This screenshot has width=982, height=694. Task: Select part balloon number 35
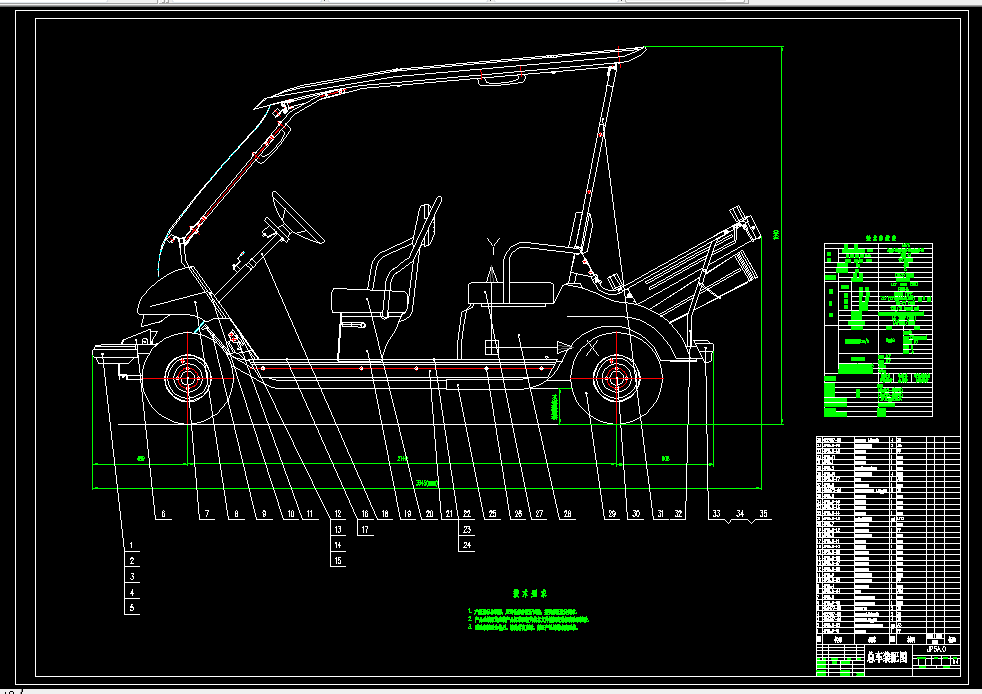click(x=763, y=514)
